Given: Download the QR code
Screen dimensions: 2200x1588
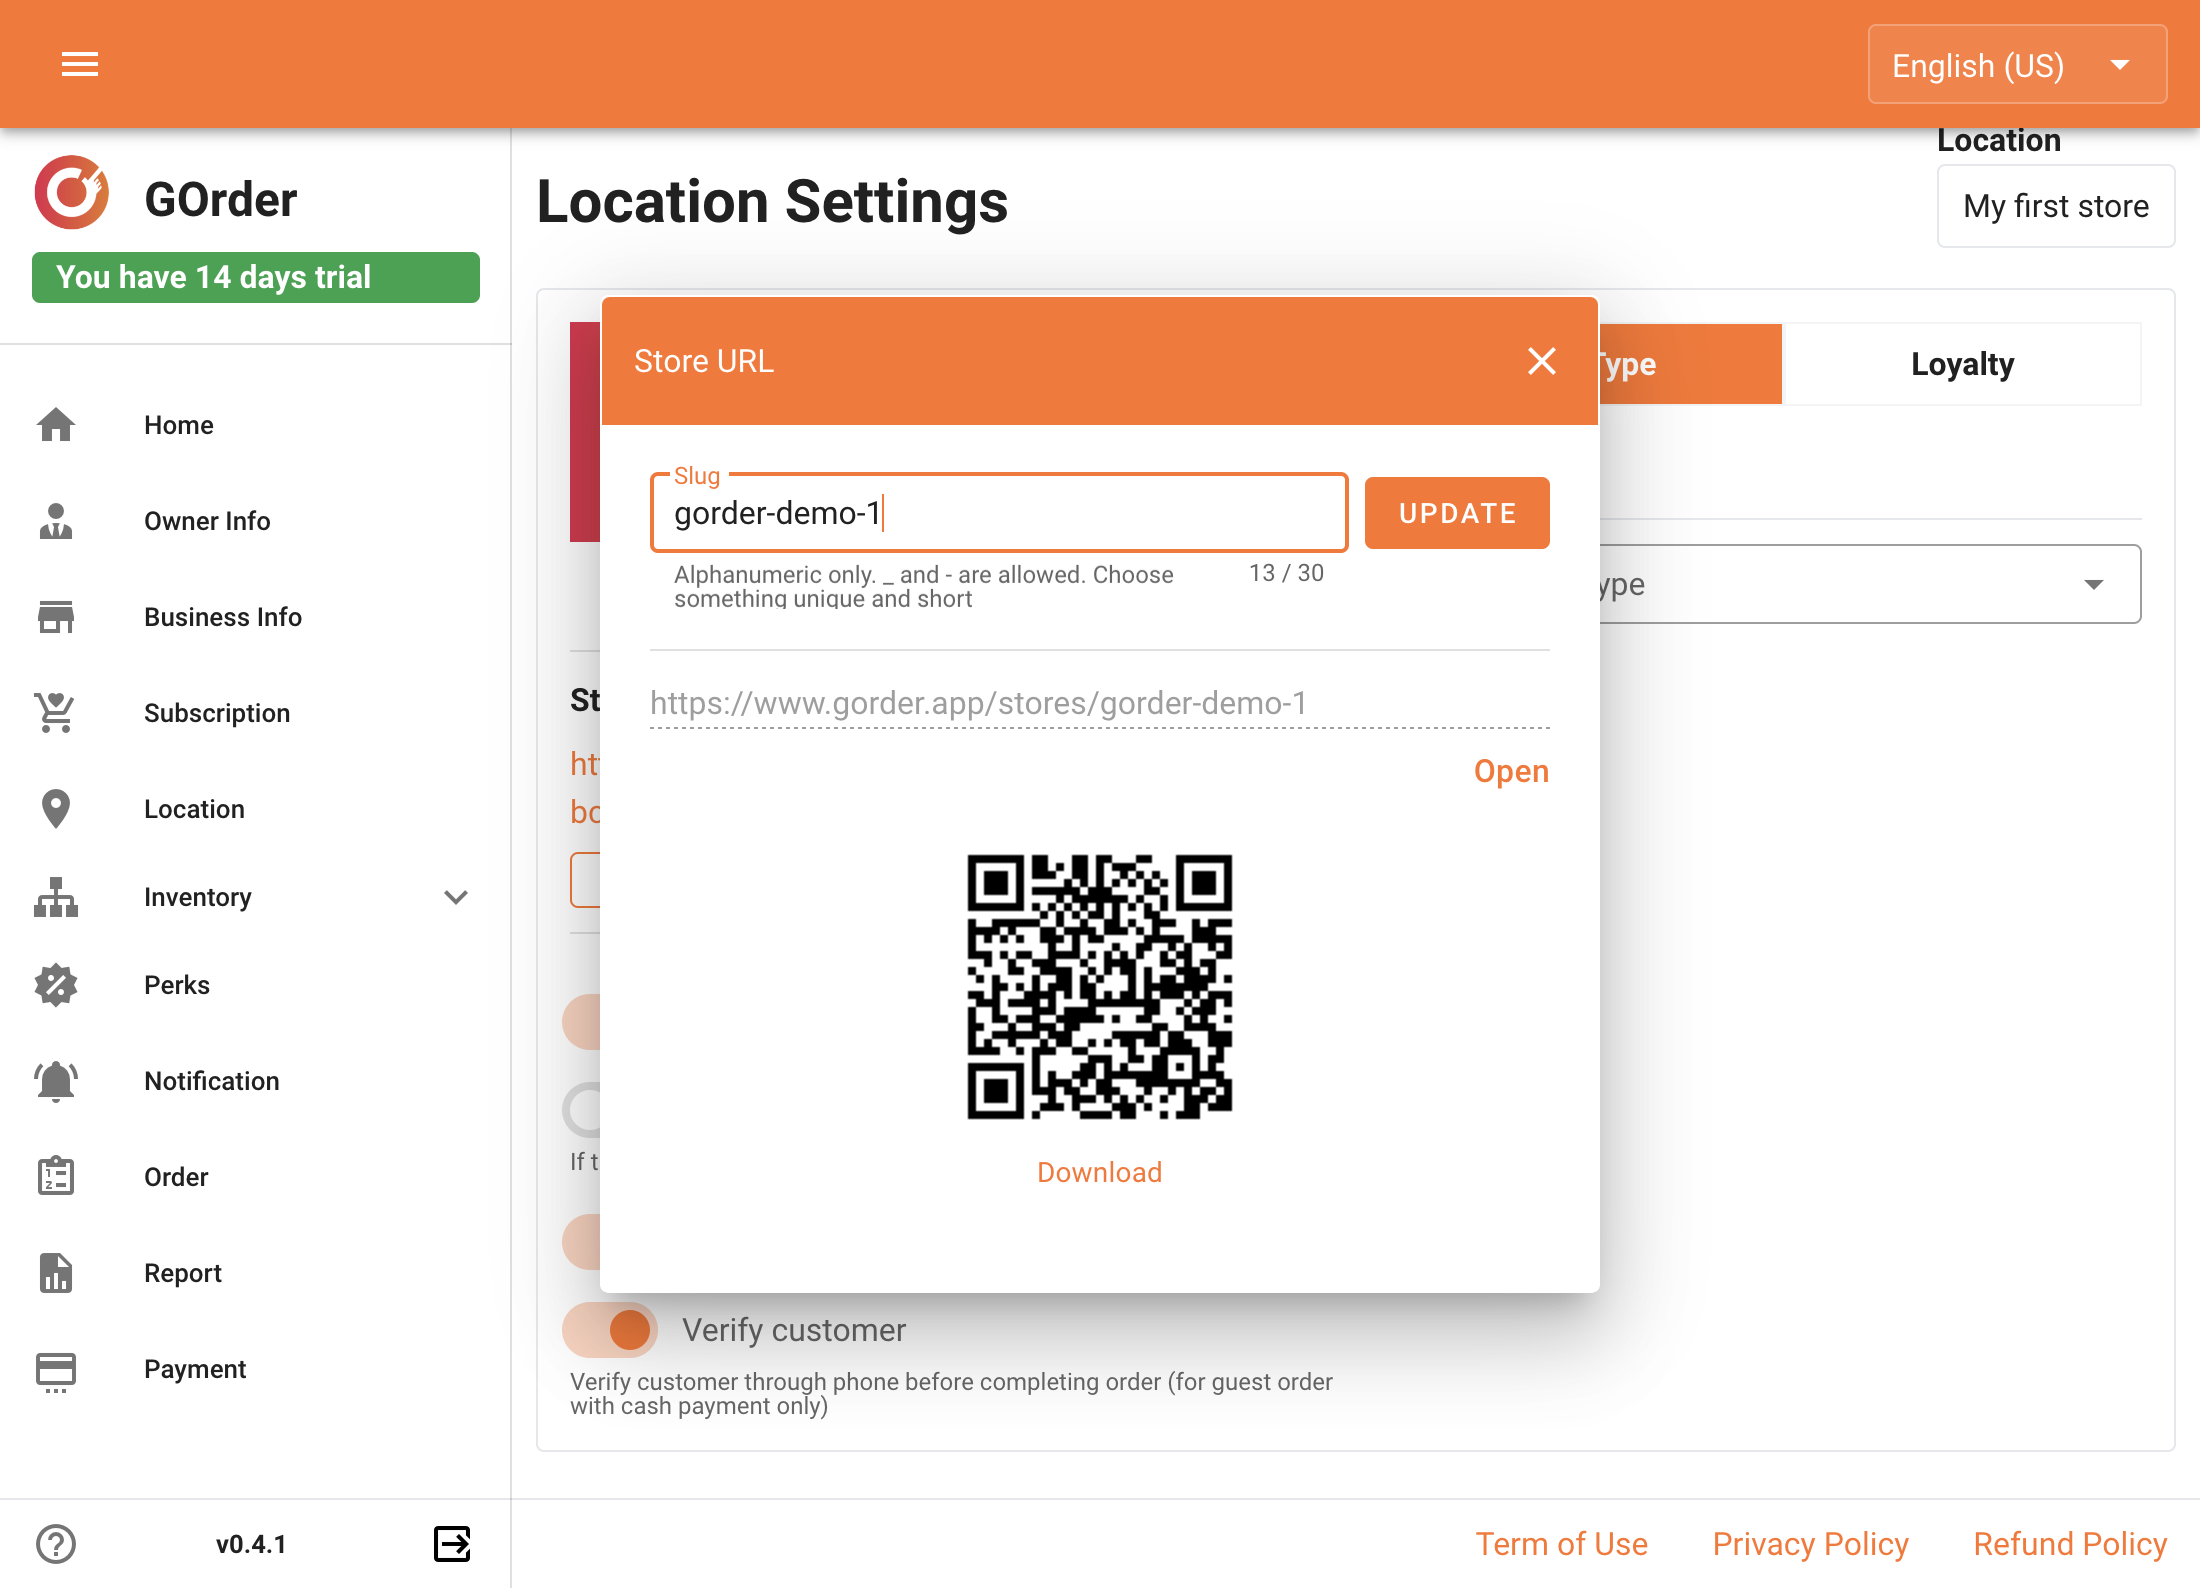Looking at the screenshot, I should (x=1099, y=1172).
